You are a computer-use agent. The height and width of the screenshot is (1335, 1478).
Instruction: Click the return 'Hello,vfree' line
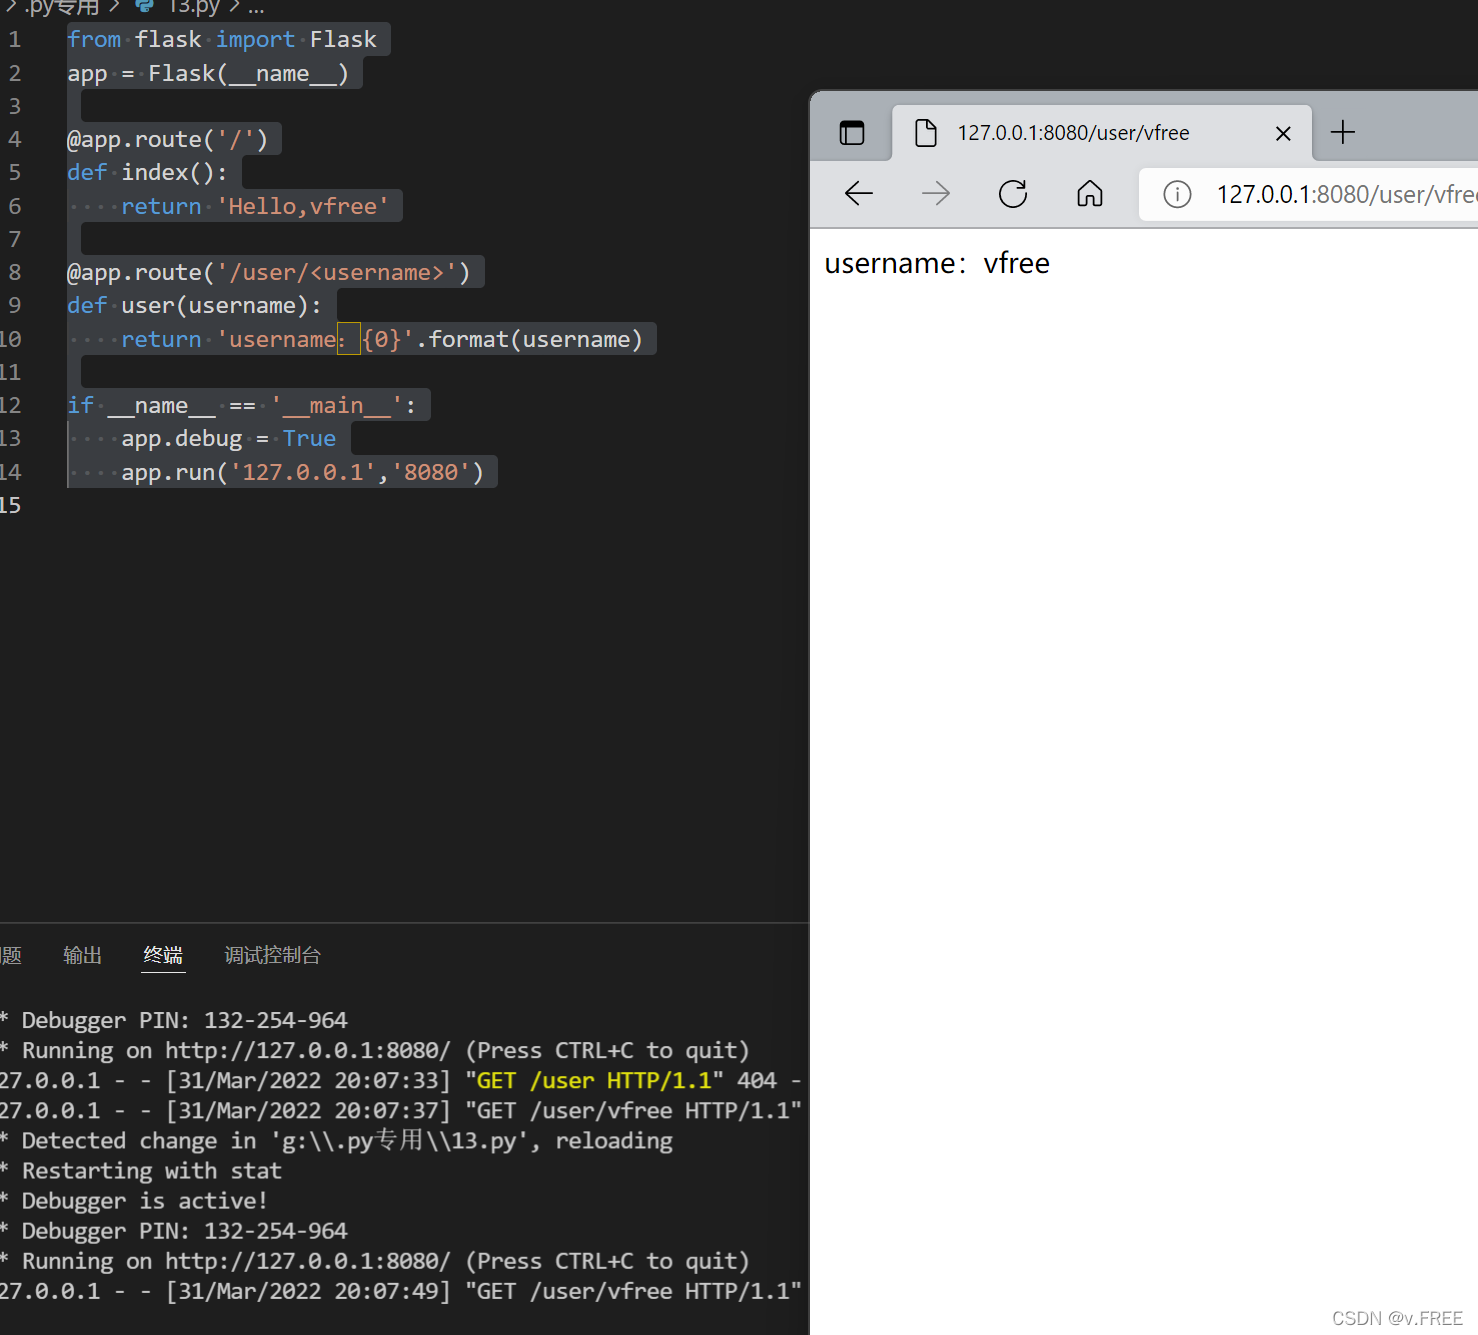(255, 206)
